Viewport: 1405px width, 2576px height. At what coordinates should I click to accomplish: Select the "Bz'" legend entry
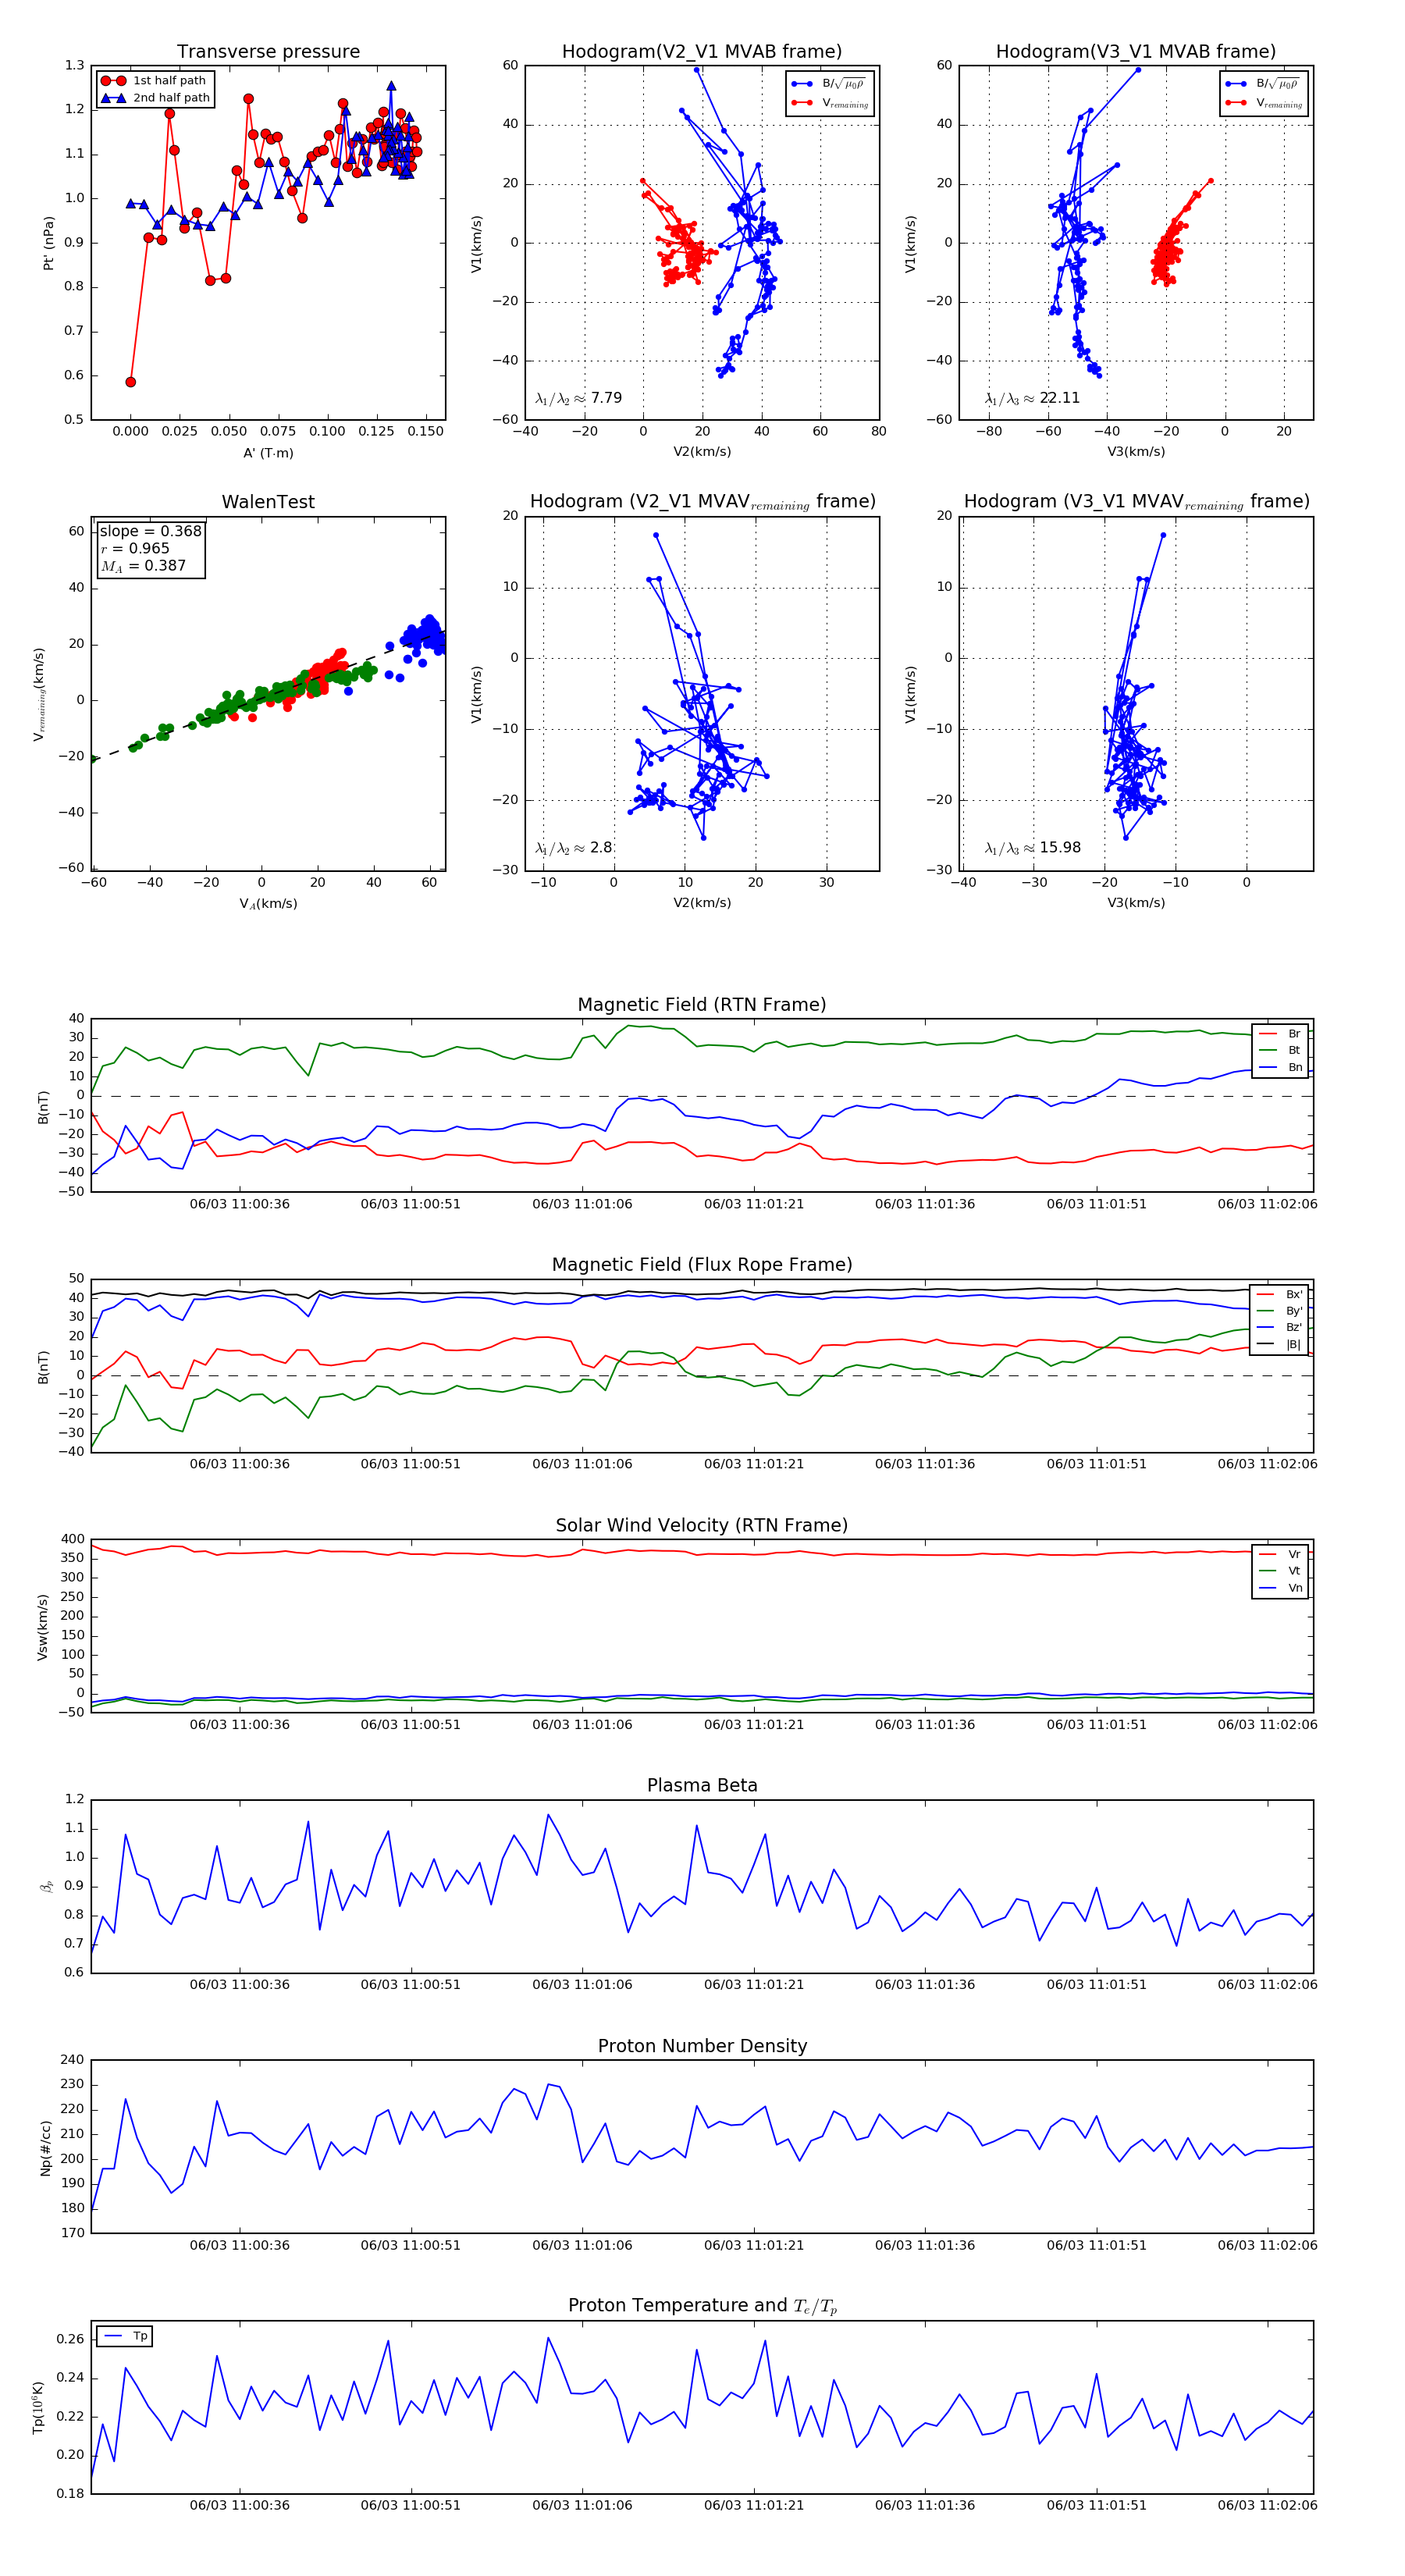(1280, 1327)
